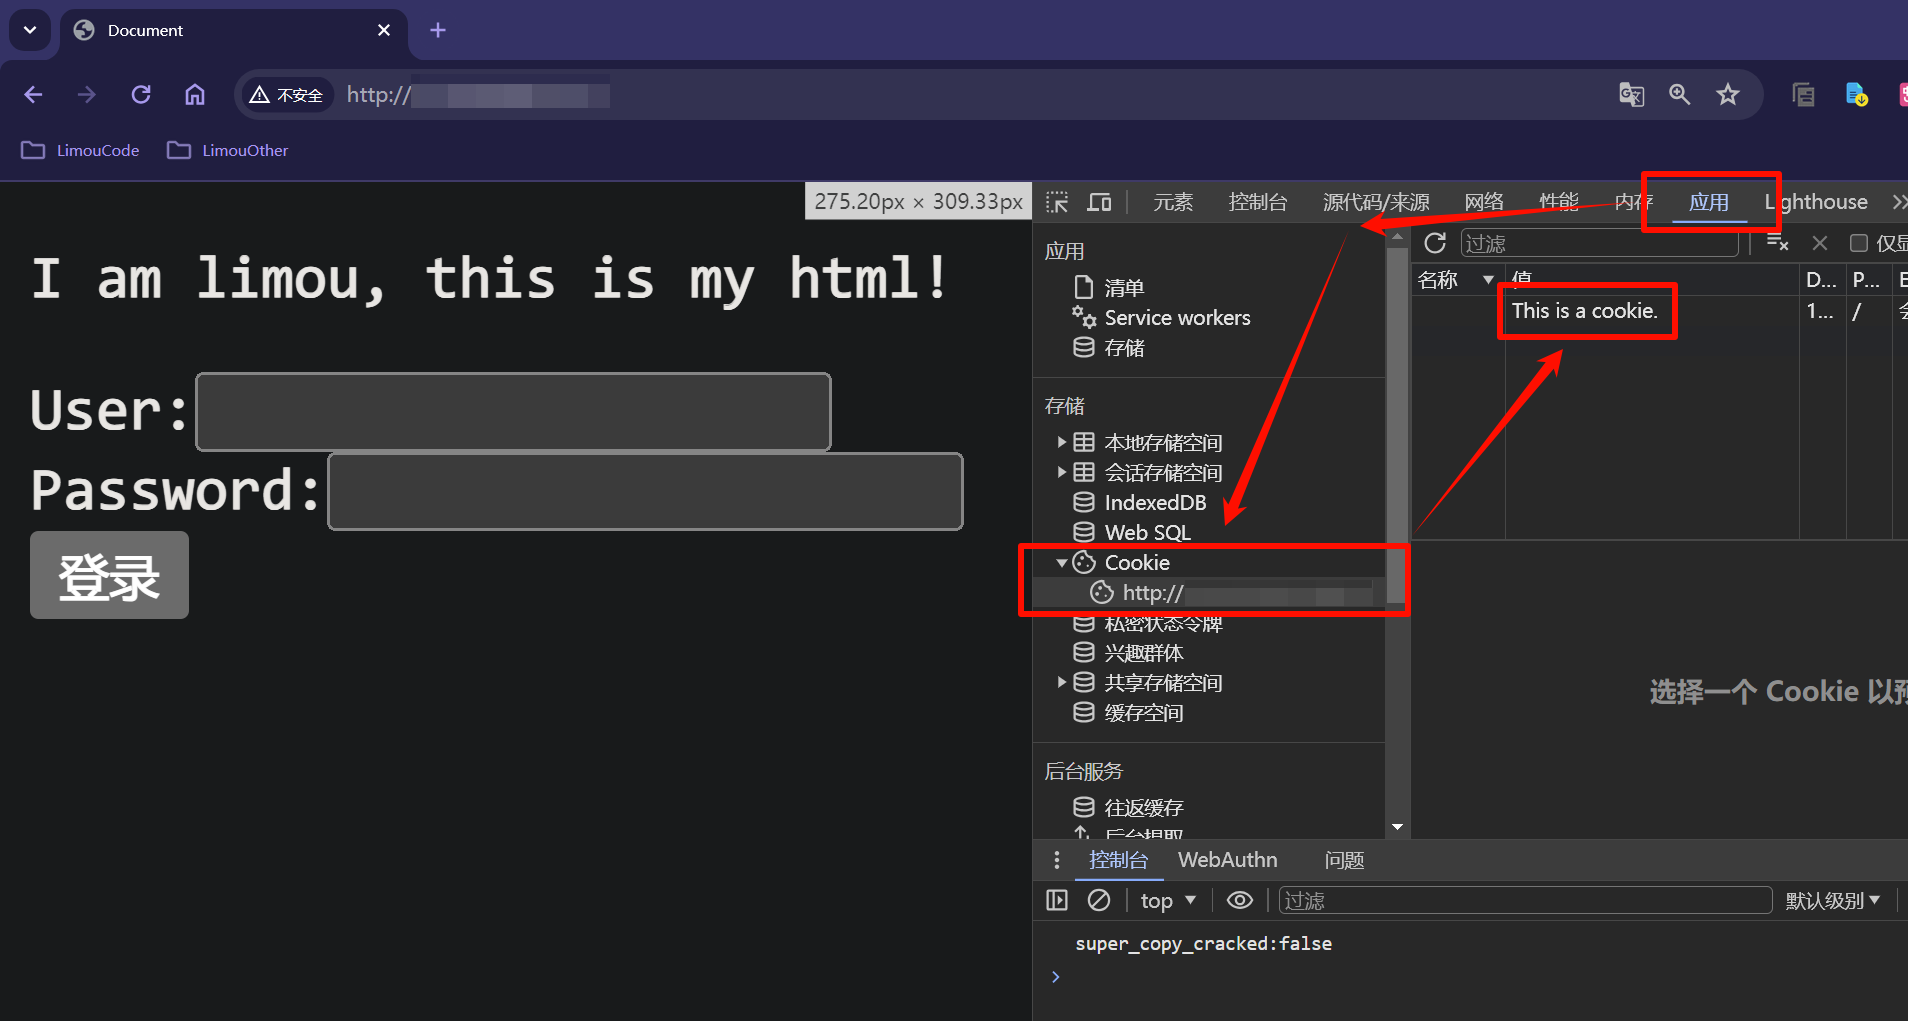
Task: Toggle device toolbar emulation icon
Action: (1099, 202)
